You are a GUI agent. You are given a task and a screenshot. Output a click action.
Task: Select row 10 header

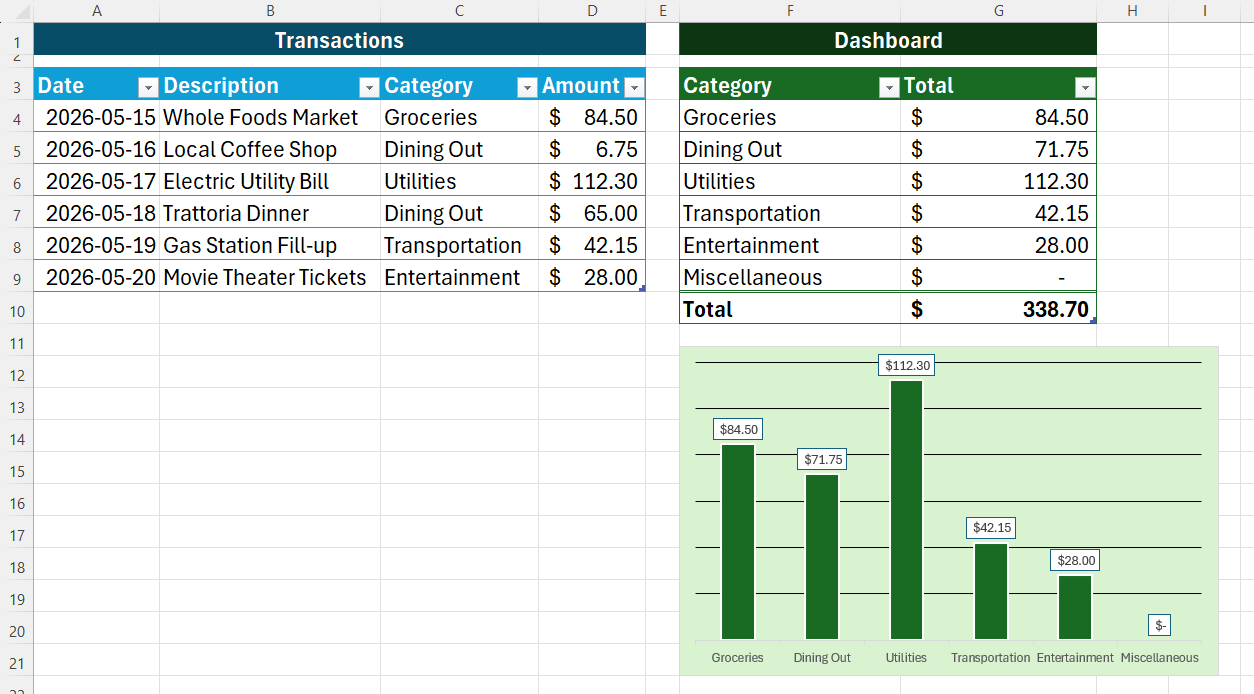point(16,310)
